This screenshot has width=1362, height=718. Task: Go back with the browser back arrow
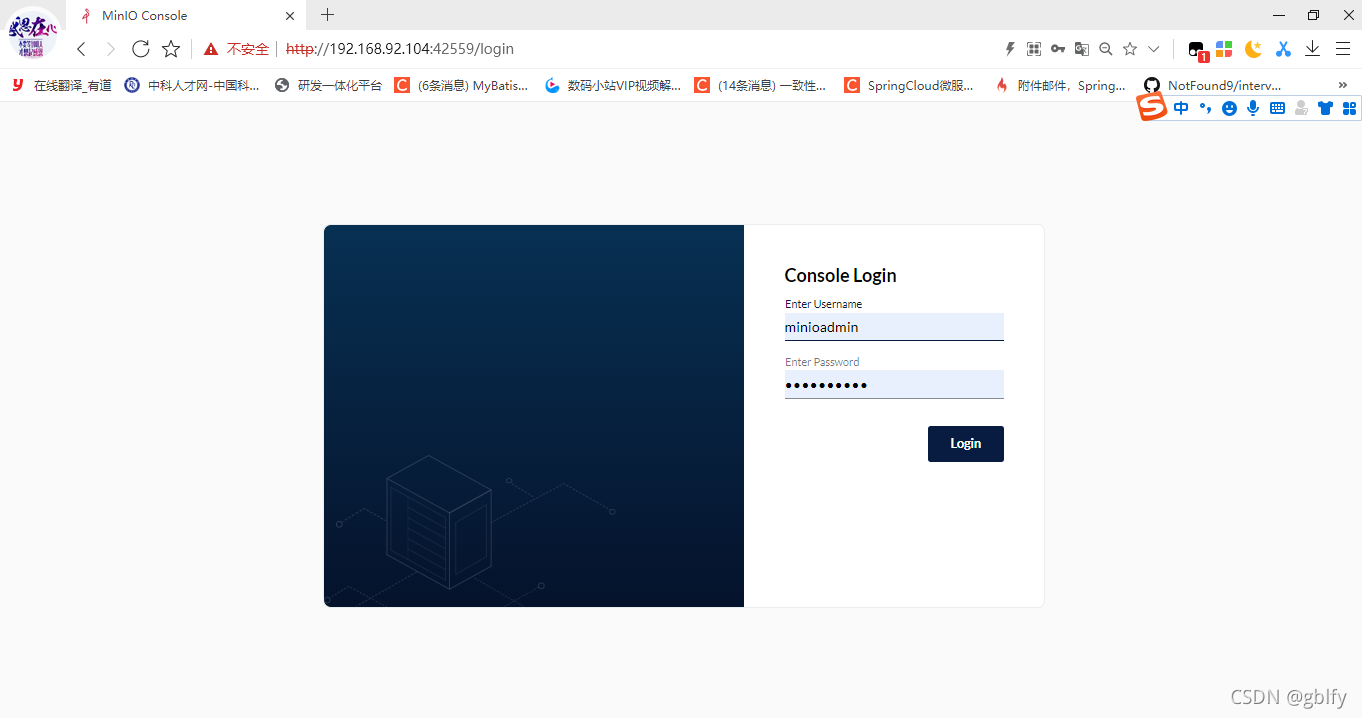click(x=82, y=49)
